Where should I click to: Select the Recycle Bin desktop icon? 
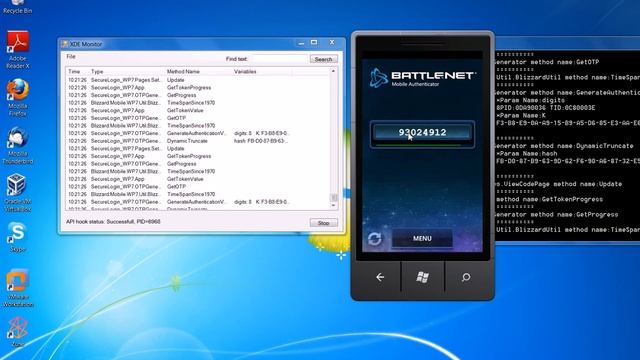pos(17,7)
